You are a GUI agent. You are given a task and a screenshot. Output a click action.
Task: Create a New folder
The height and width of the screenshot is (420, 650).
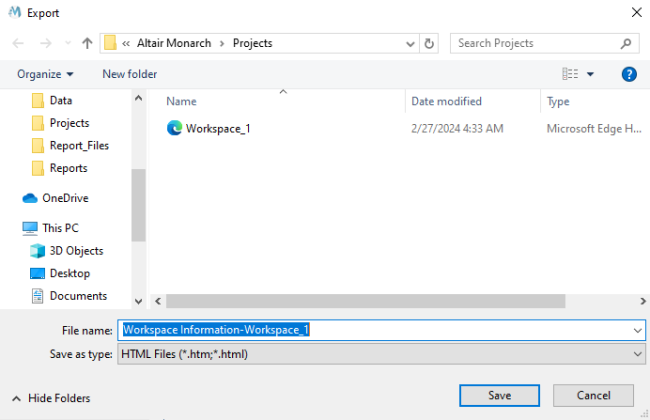[130, 74]
